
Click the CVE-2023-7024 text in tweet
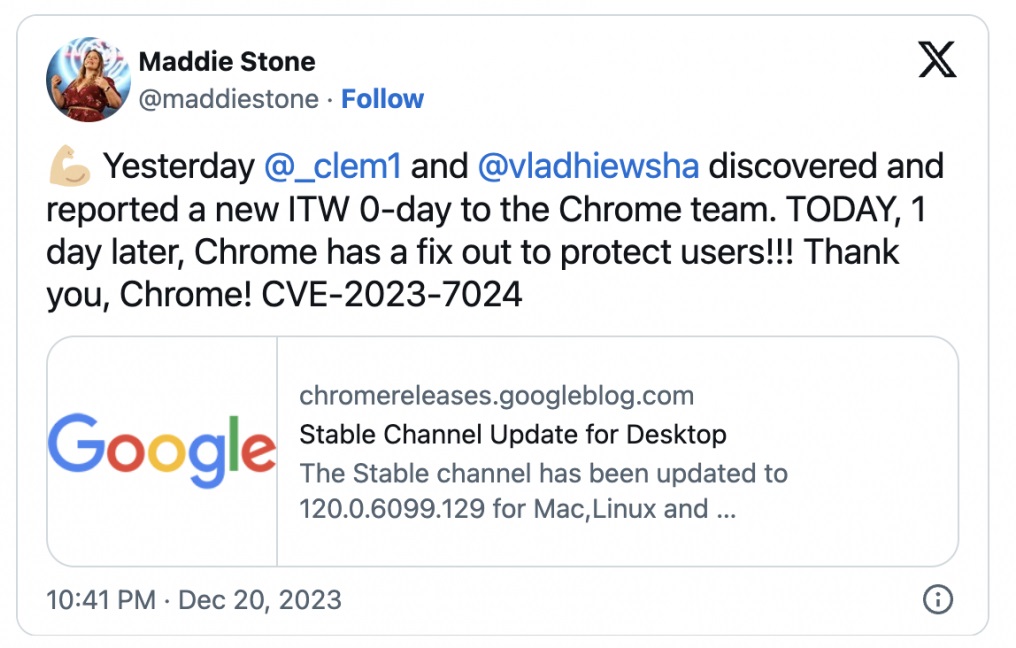pyautogui.click(x=391, y=295)
